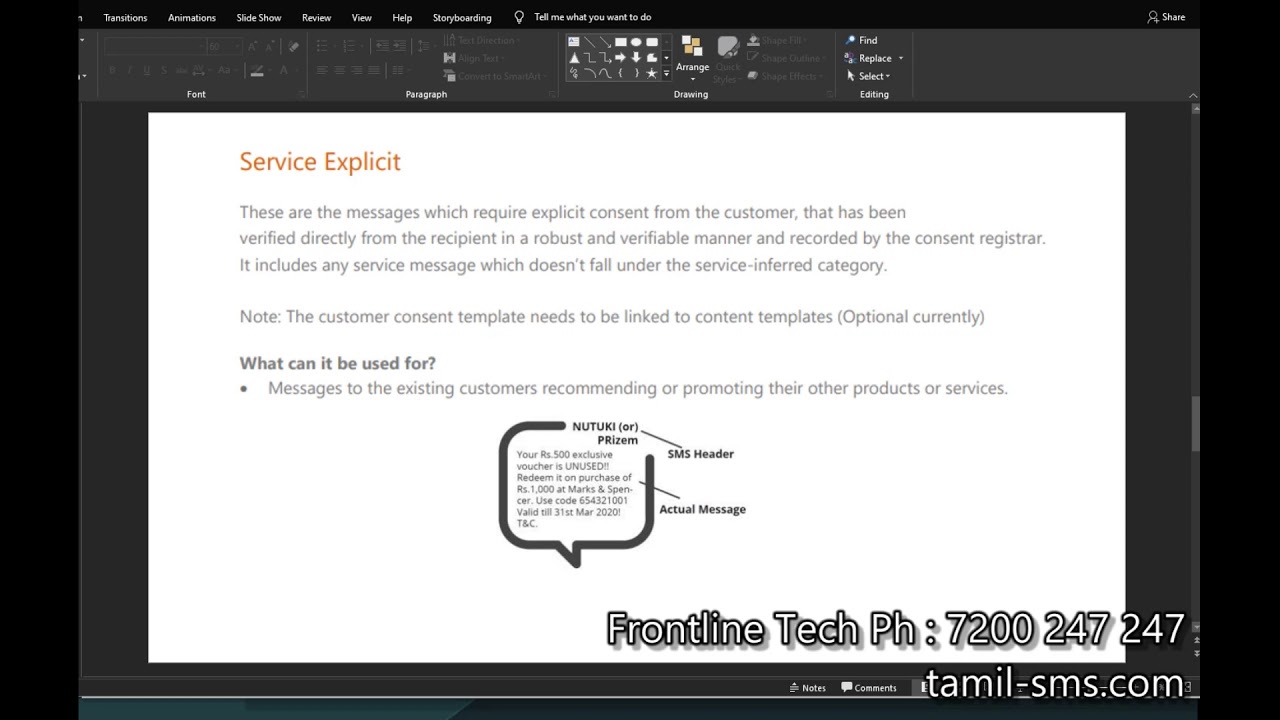This screenshot has width=1280, height=720.
Task: Open the Storyboarding tab
Action: tap(462, 17)
